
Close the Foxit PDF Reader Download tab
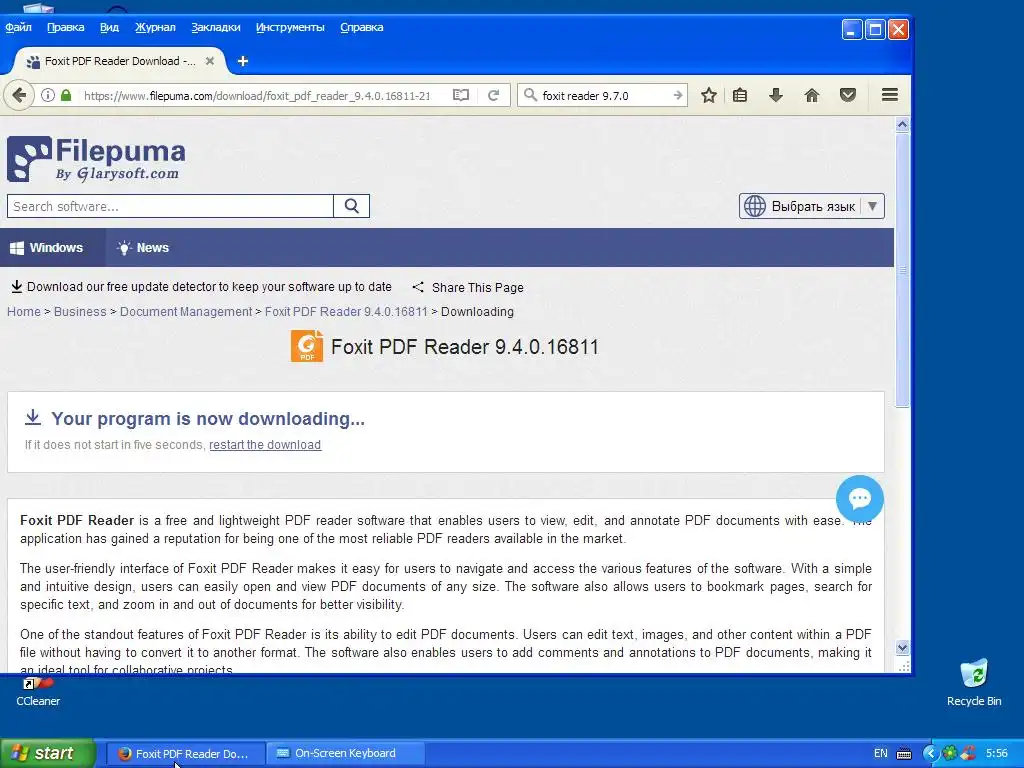210,61
